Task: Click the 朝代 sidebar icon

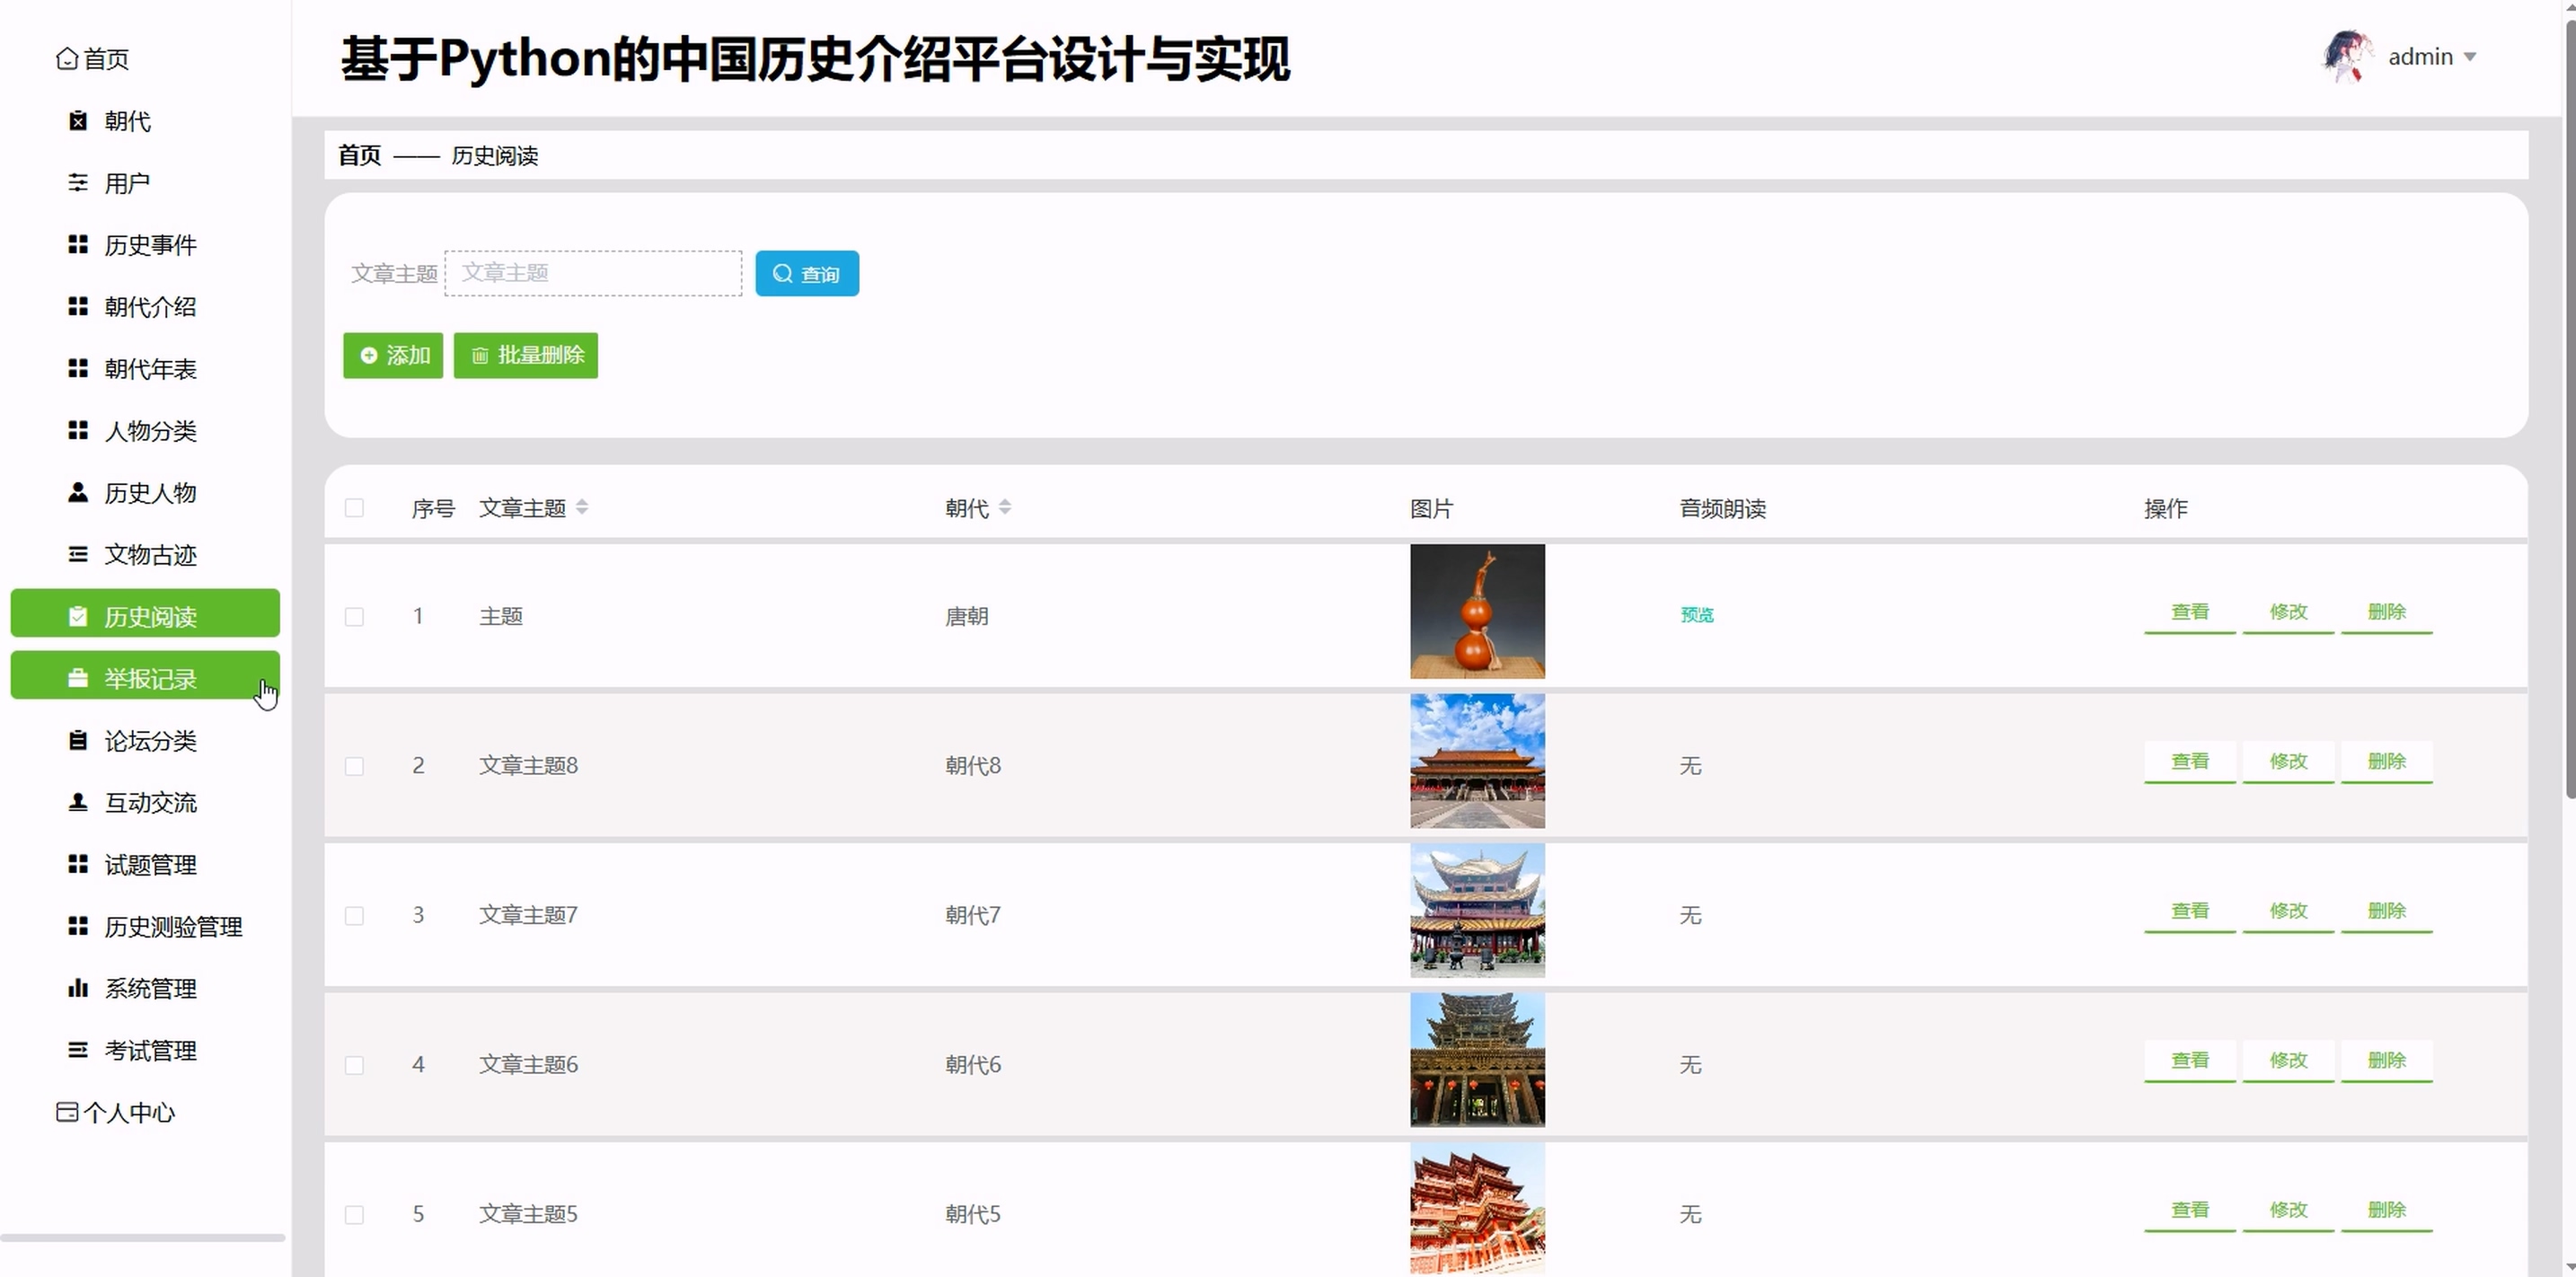Action: 78,121
